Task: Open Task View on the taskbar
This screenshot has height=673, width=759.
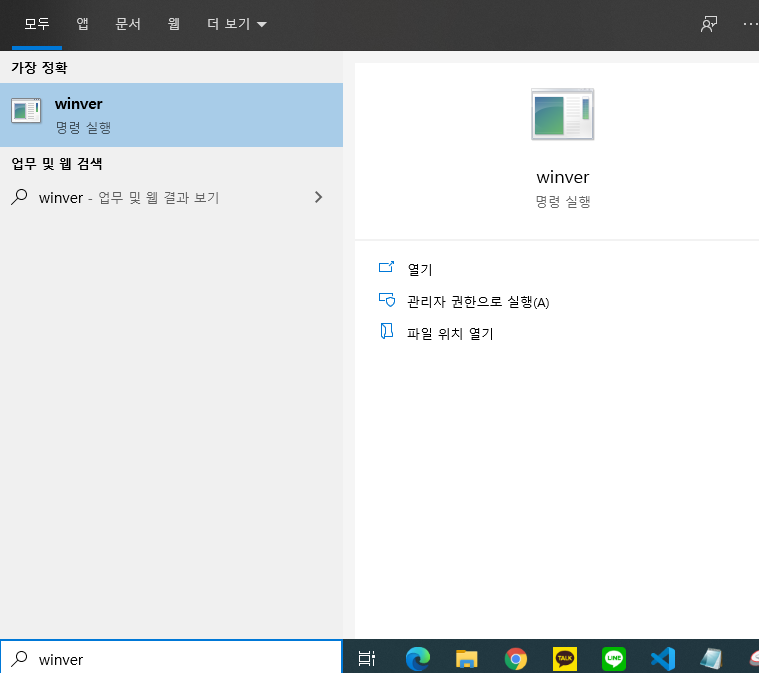Action: pyautogui.click(x=366, y=658)
